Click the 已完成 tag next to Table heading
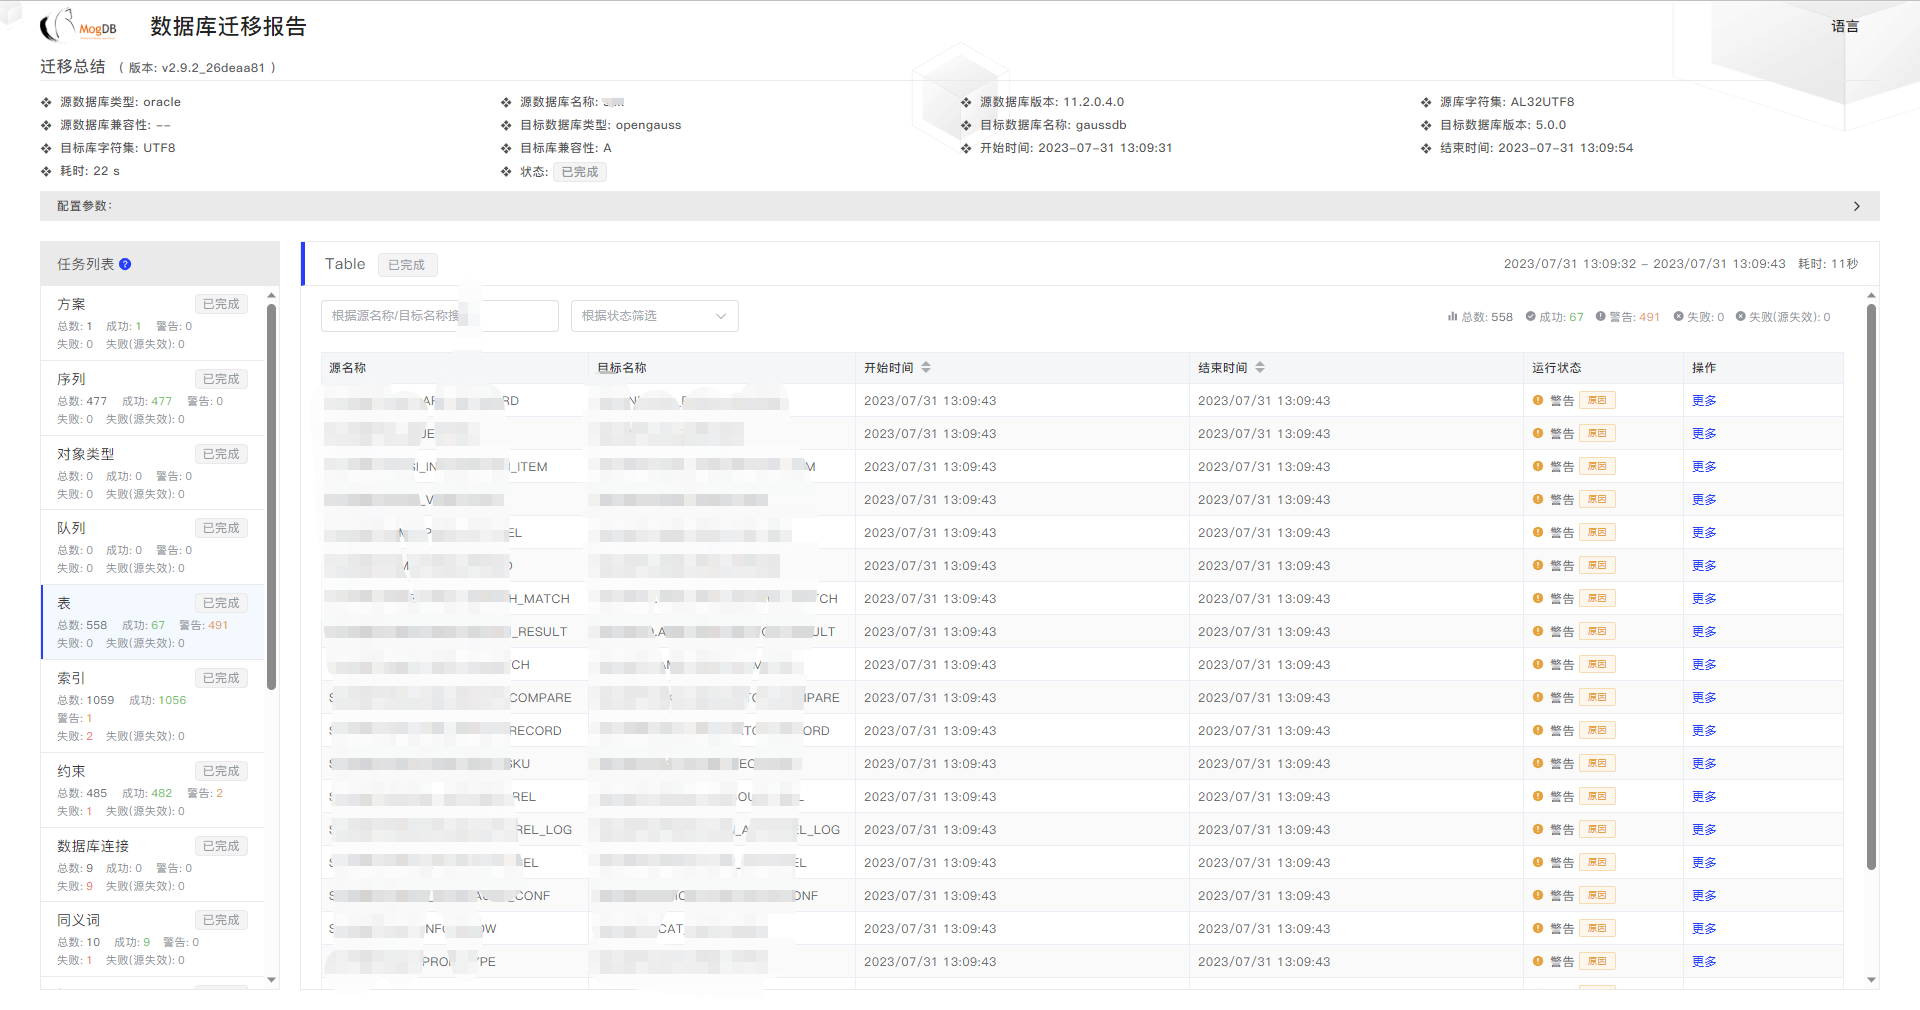Screen dimensions: 1920x1010 click(x=407, y=265)
